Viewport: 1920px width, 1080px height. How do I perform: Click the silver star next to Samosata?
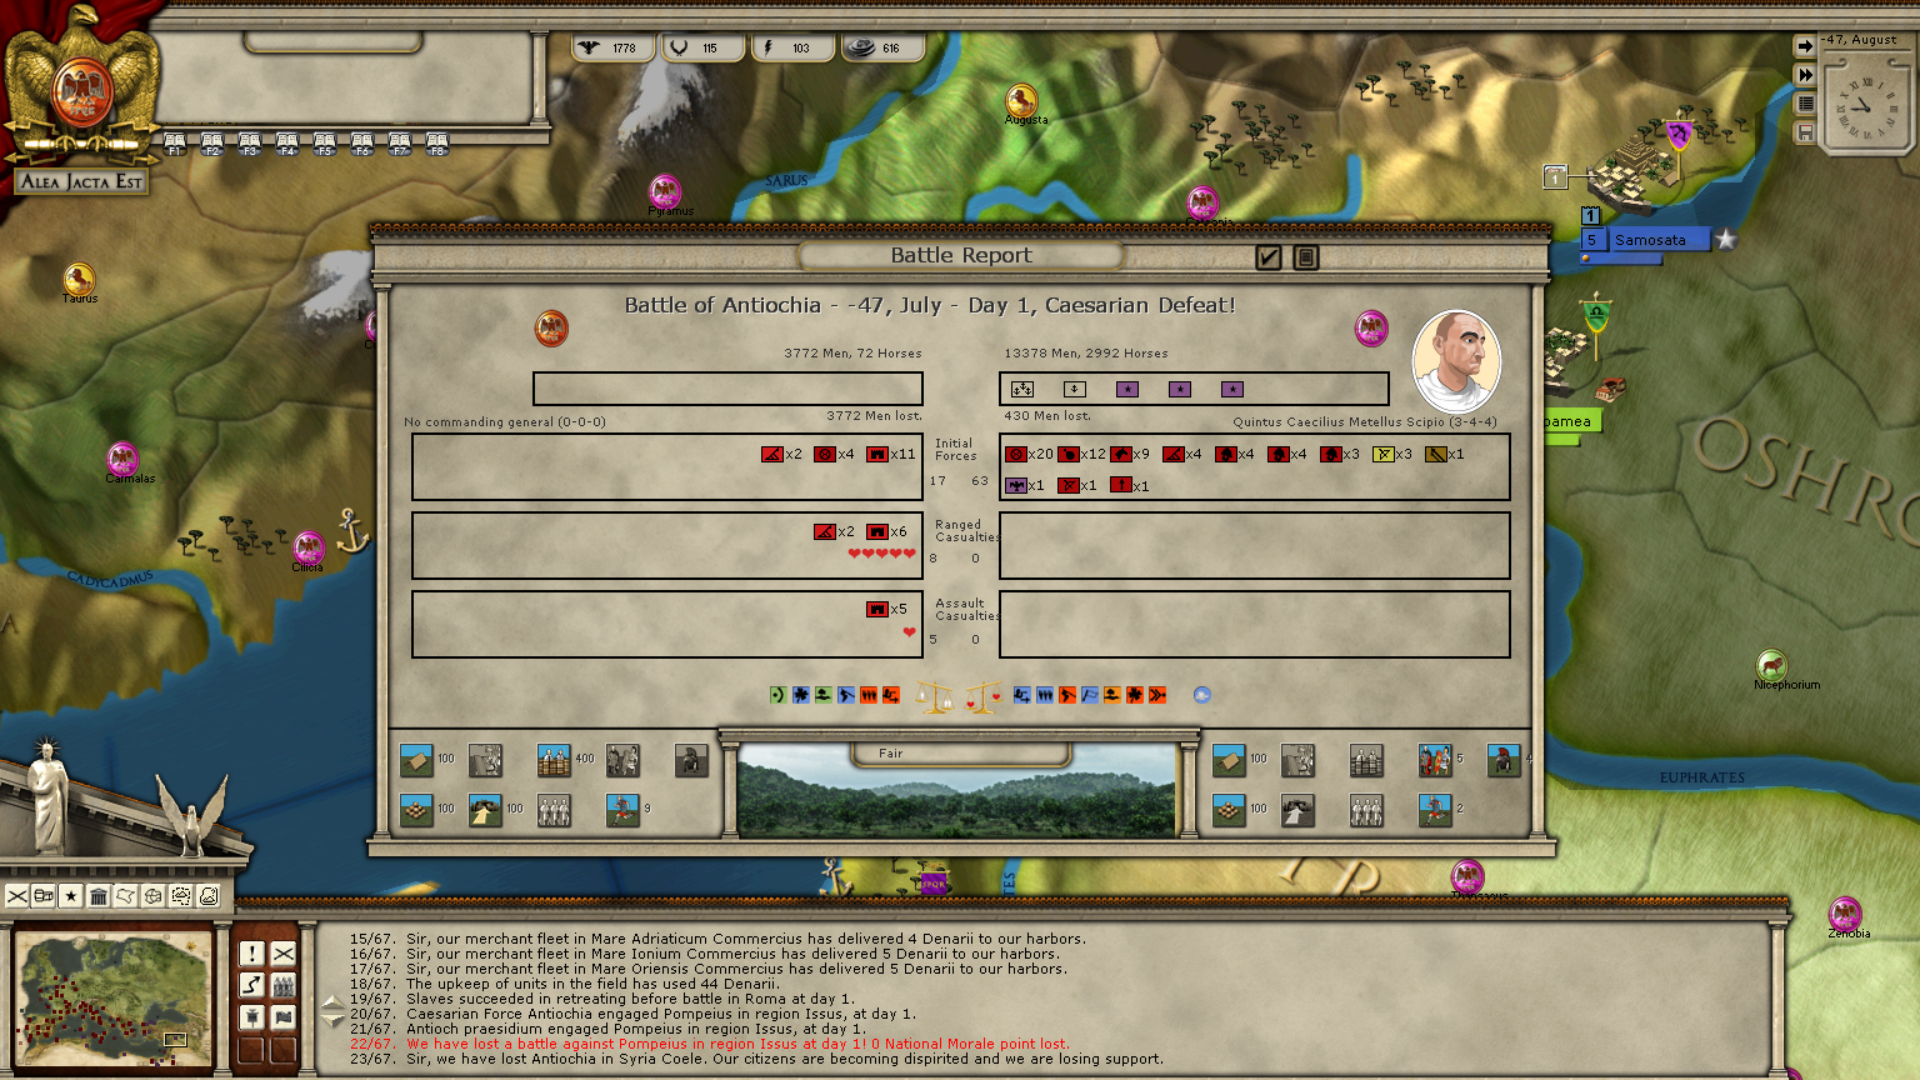pyautogui.click(x=1726, y=240)
